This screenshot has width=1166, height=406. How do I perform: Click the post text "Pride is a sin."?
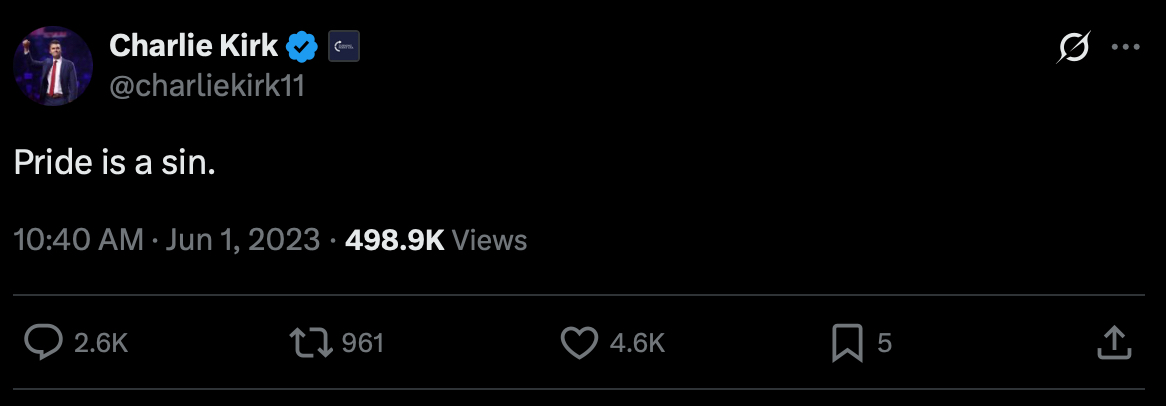[115, 163]
